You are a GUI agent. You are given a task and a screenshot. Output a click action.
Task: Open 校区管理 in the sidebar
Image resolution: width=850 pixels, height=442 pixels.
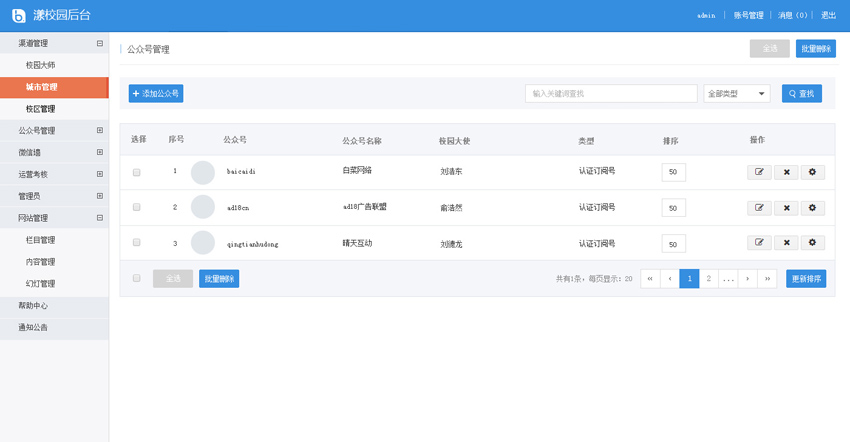tap(41, 109)
